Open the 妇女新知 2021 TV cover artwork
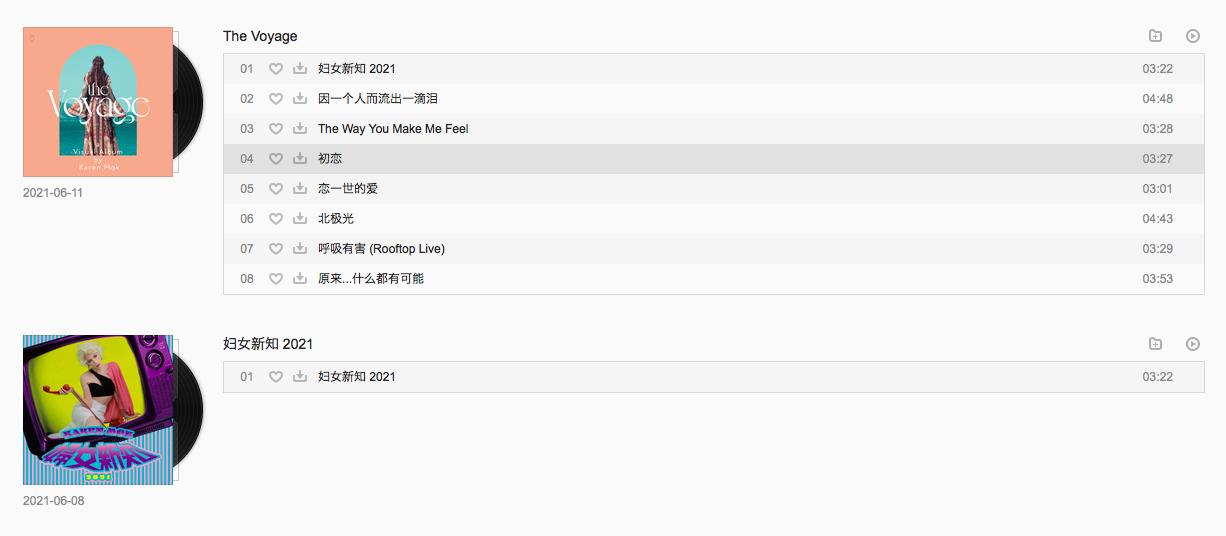Viewport: 1226px width, 536px height. (98, 410)
